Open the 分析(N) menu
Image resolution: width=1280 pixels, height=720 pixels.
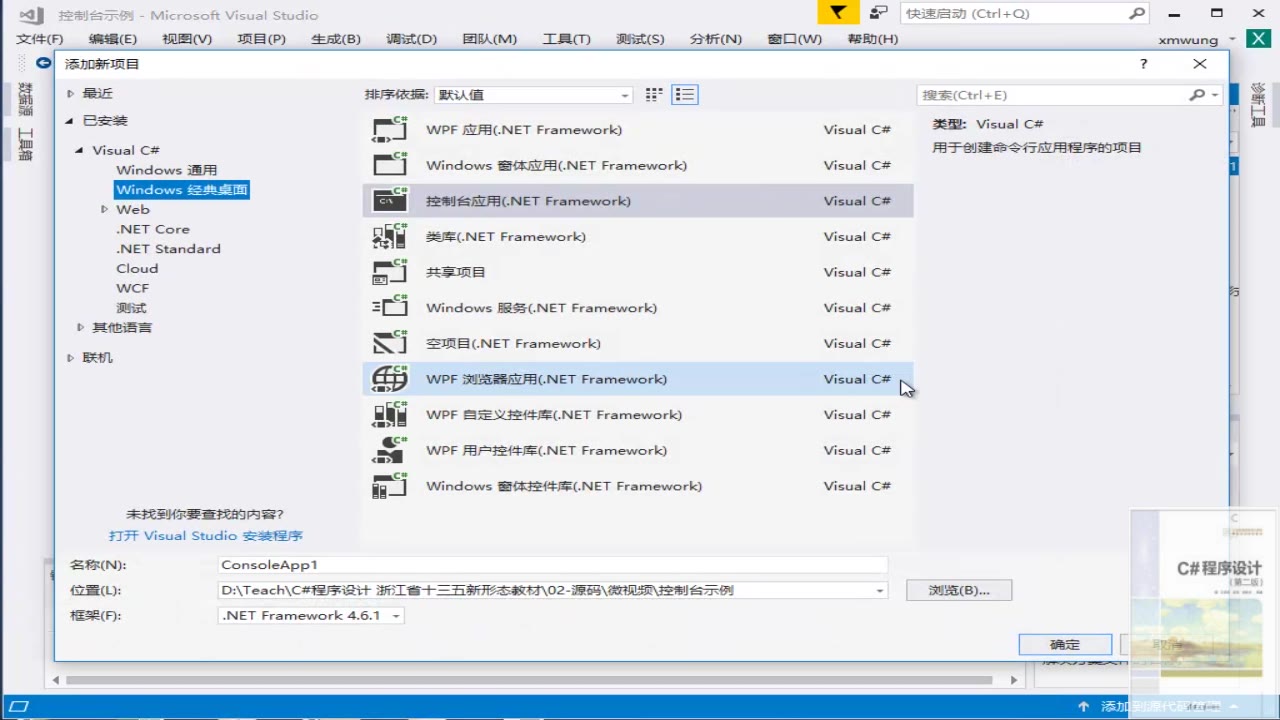pyautogui.click(x=716, y=39)
